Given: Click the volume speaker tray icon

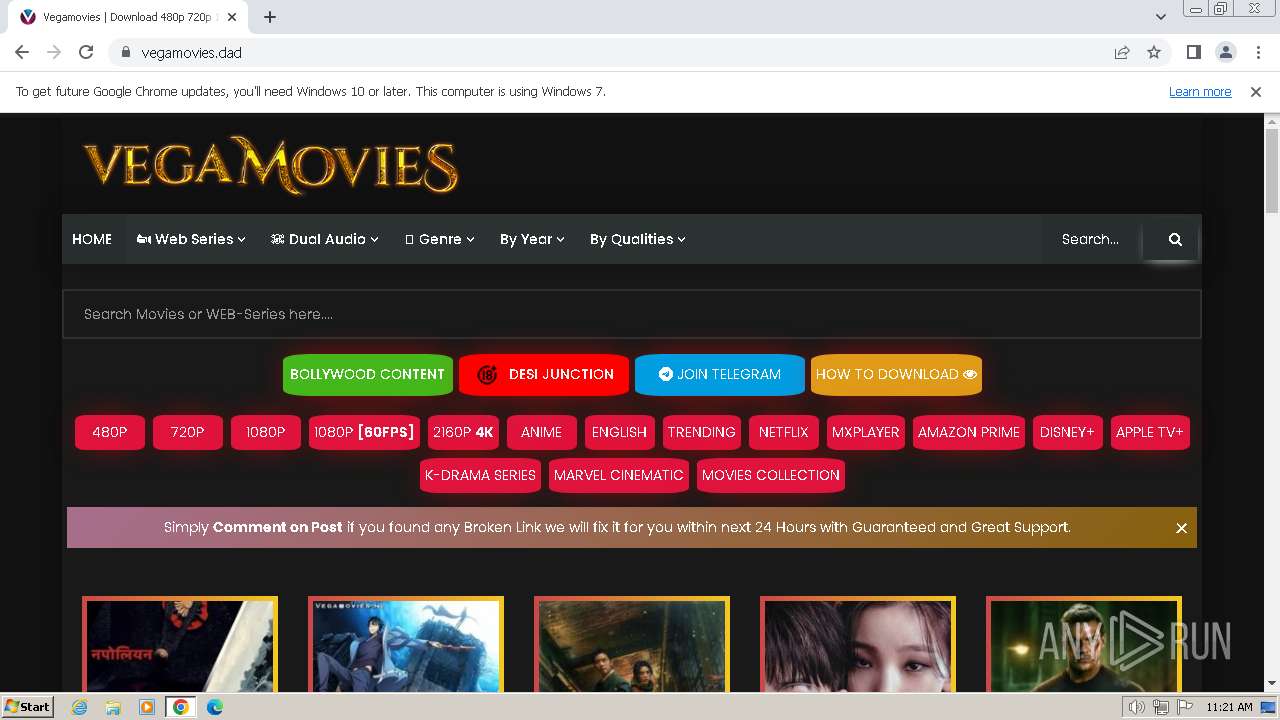Looking at the screenshot, I should [1137, 707].
